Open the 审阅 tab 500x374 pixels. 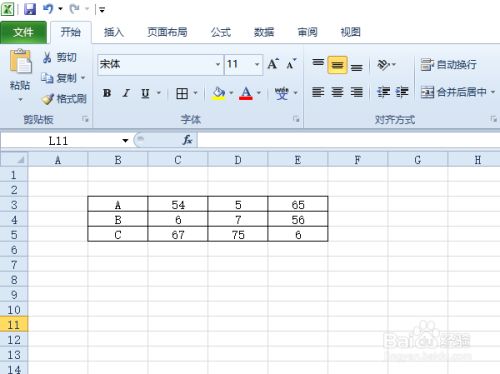[307, 32]
